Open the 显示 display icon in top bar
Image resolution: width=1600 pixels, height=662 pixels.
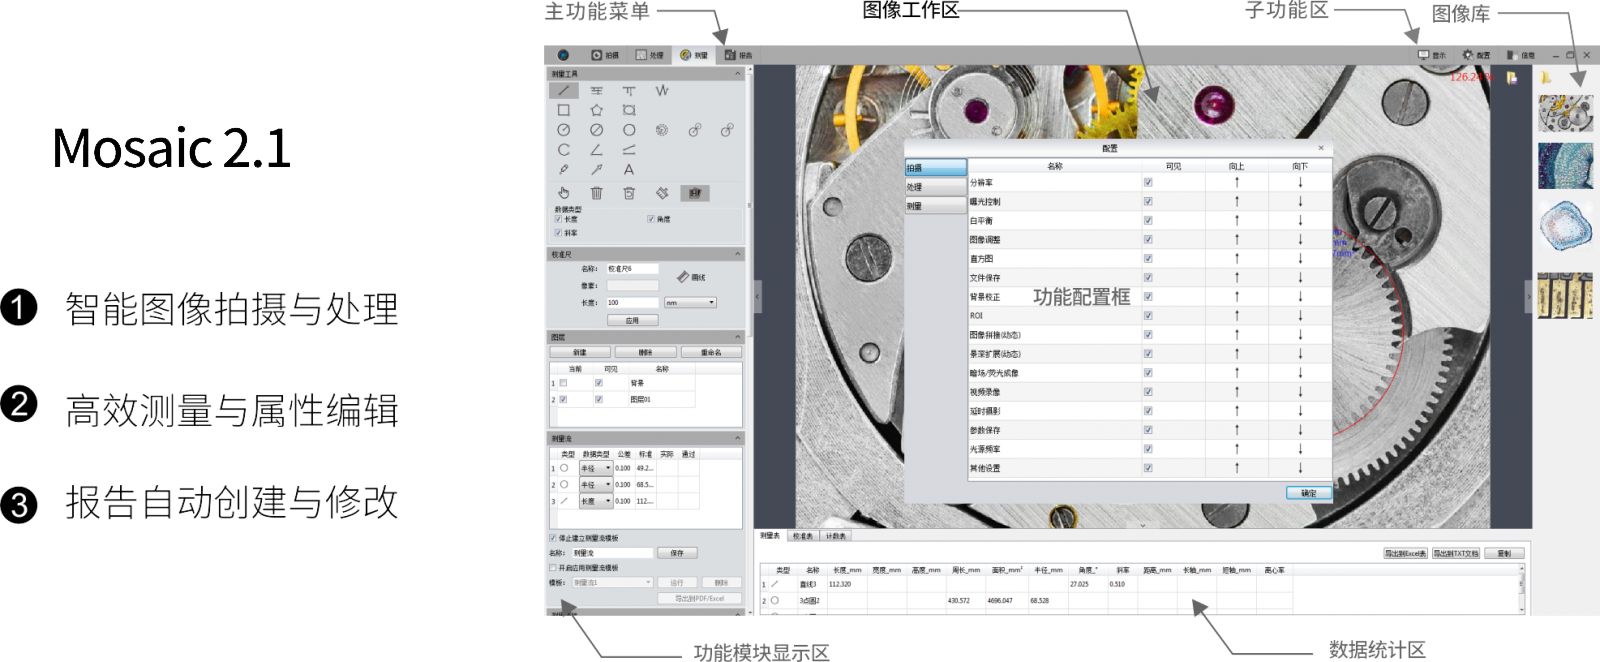pos(1424,55)
